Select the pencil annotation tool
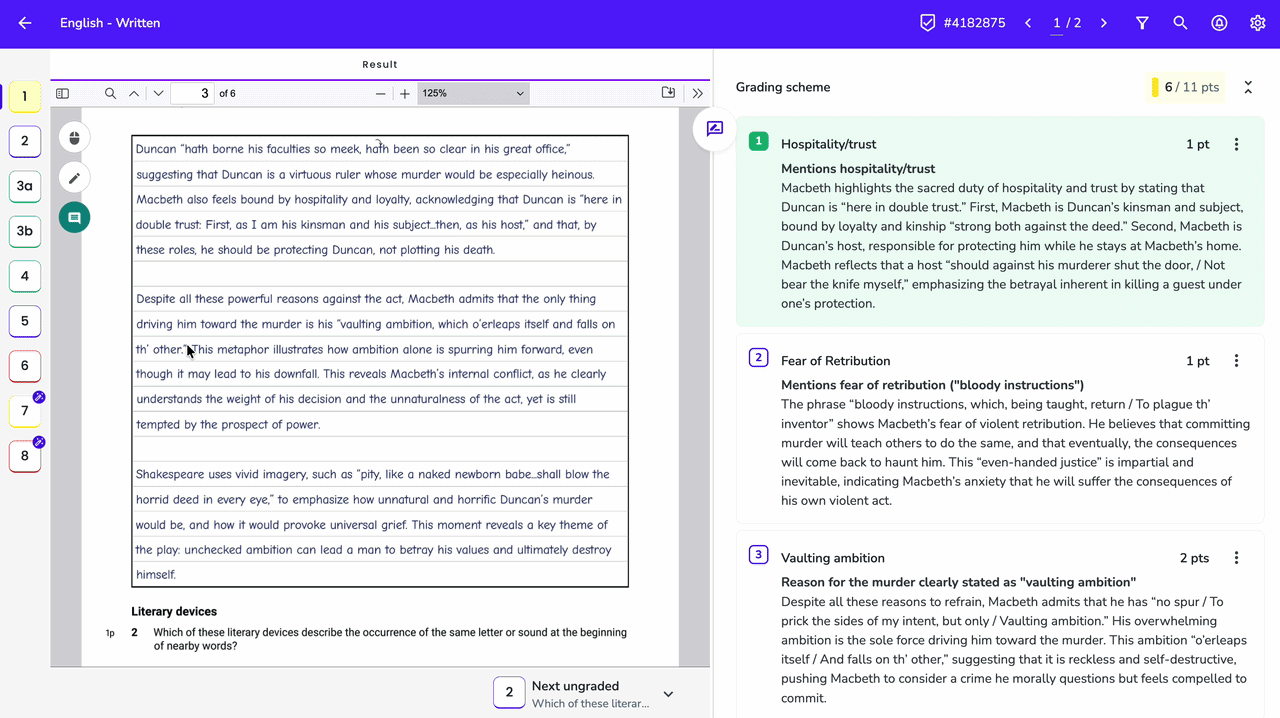This screenshot has width=1280, height=718. point(74,178)
